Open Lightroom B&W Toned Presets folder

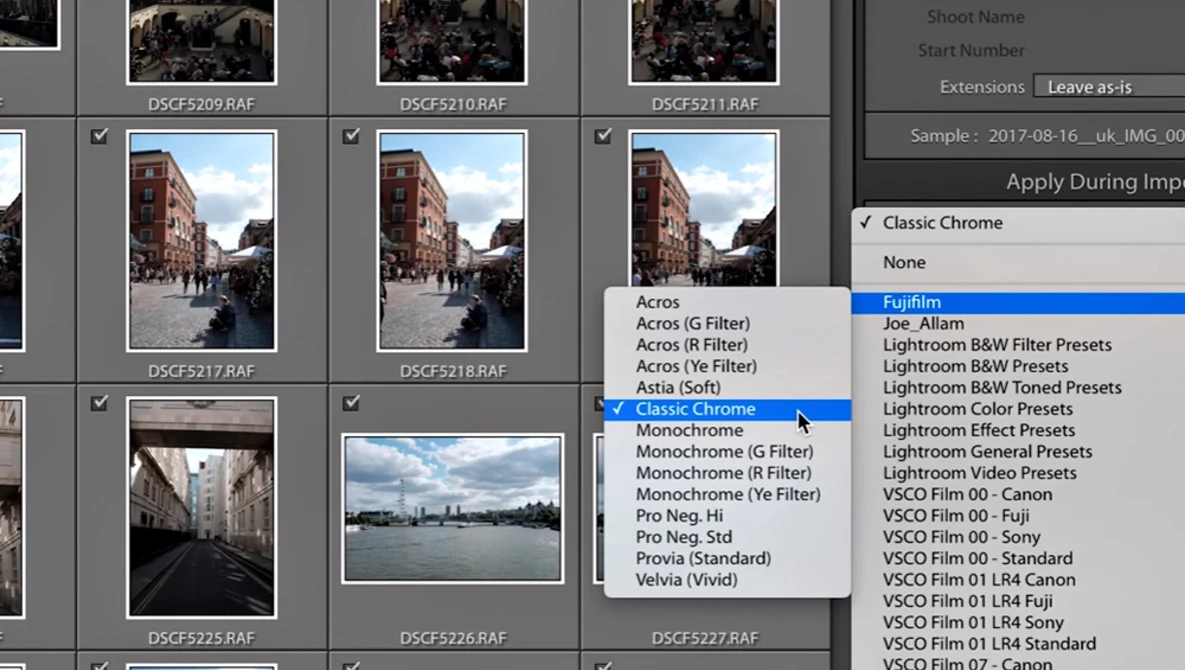coord(1018,387)
